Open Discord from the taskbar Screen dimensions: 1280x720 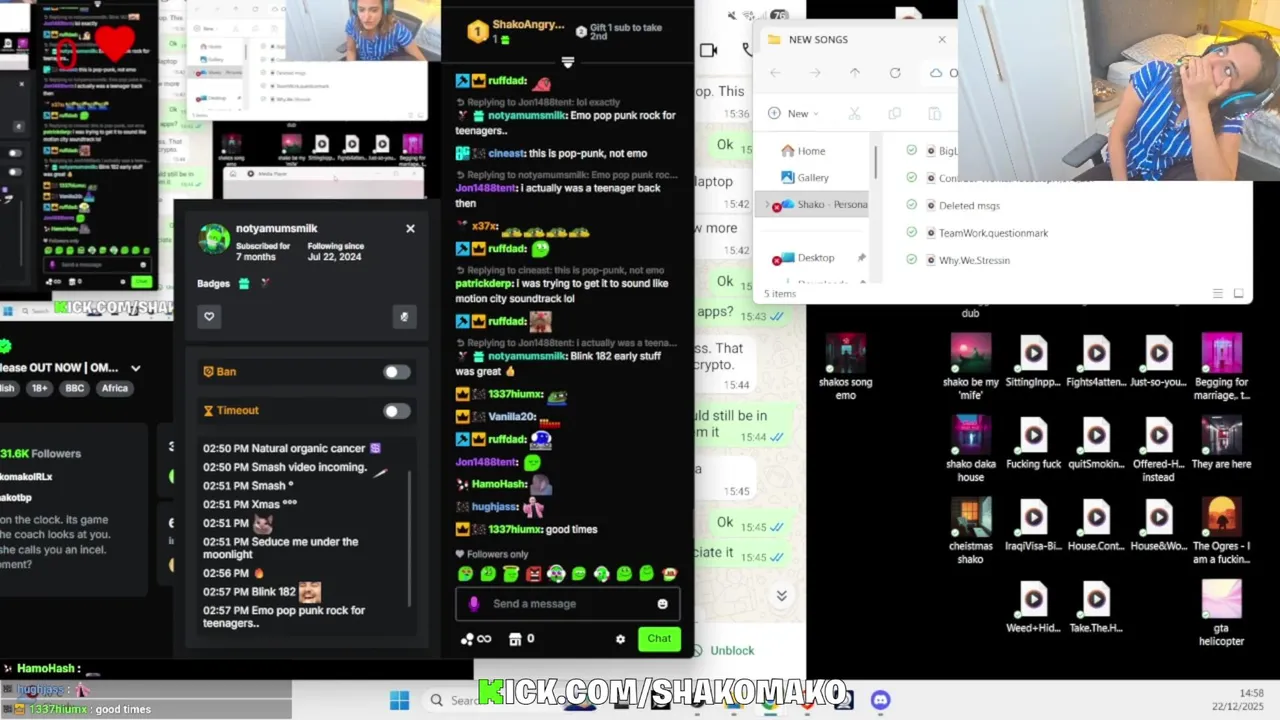tap(880, 700)
